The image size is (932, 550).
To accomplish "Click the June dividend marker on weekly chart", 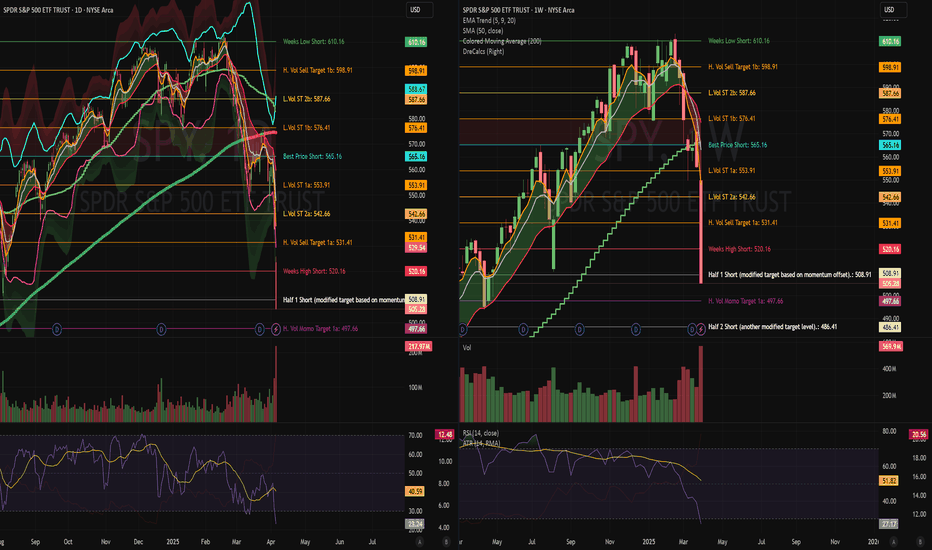I will coord(523,329).
